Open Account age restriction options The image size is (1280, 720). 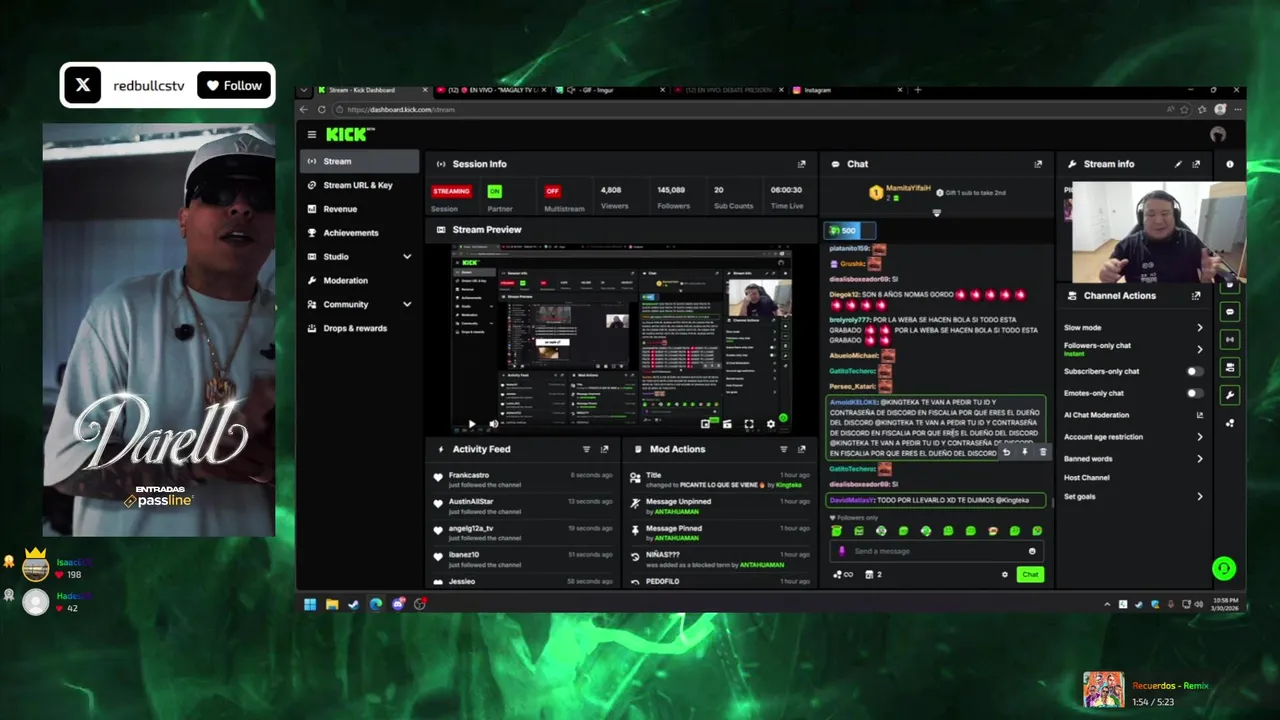click(1133, 437)
